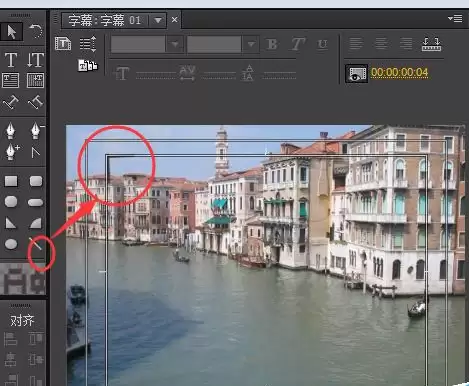Select the Add Anchor Point tool

tap(12, 152)
